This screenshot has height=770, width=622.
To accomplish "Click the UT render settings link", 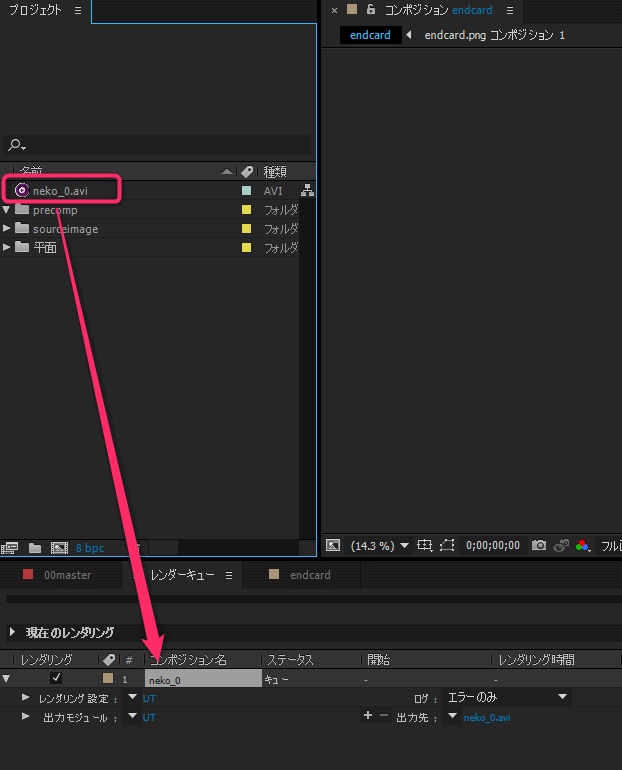I will pos(149,698).
